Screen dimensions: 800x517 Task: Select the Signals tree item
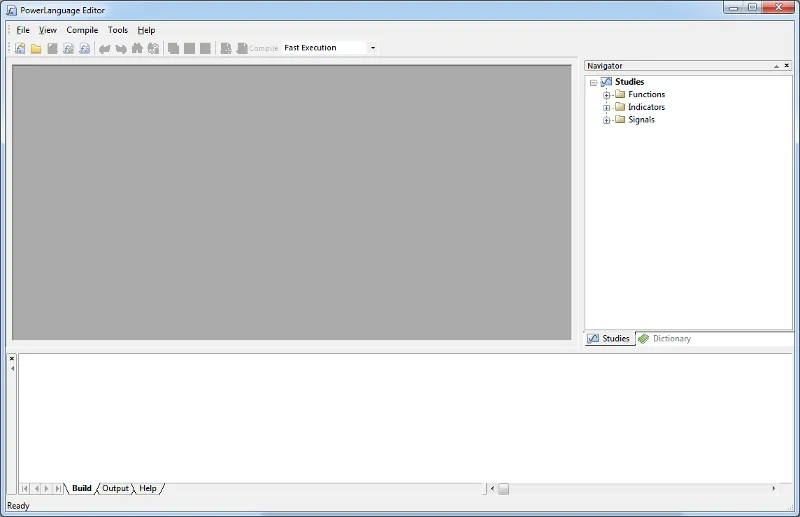click(641, 120)
